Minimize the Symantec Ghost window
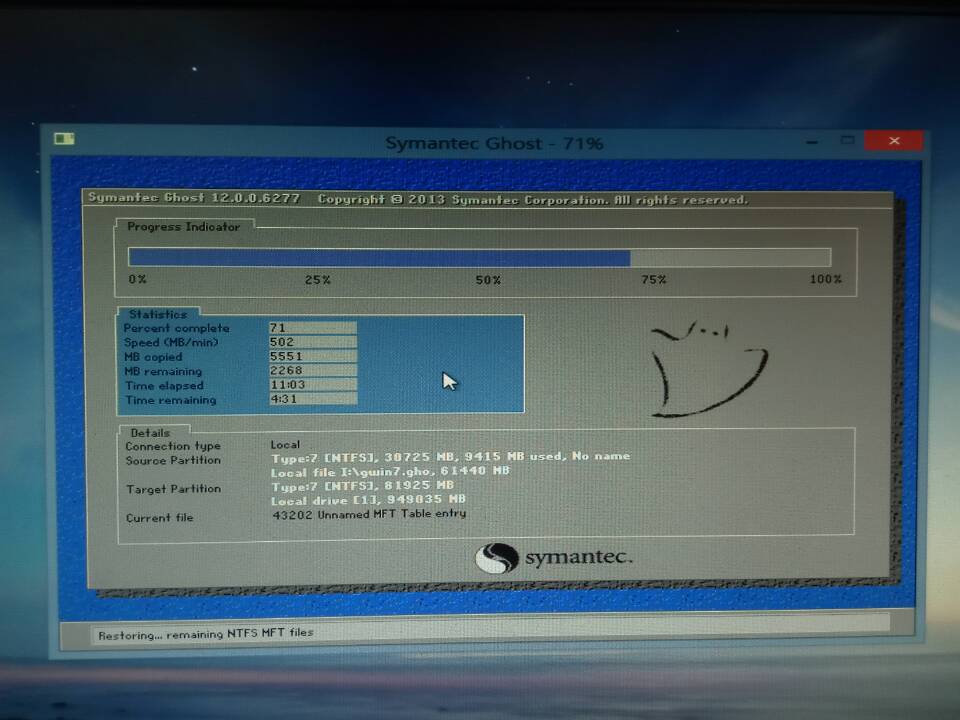This screenshot has width=960, height=720. coord(812,142)
